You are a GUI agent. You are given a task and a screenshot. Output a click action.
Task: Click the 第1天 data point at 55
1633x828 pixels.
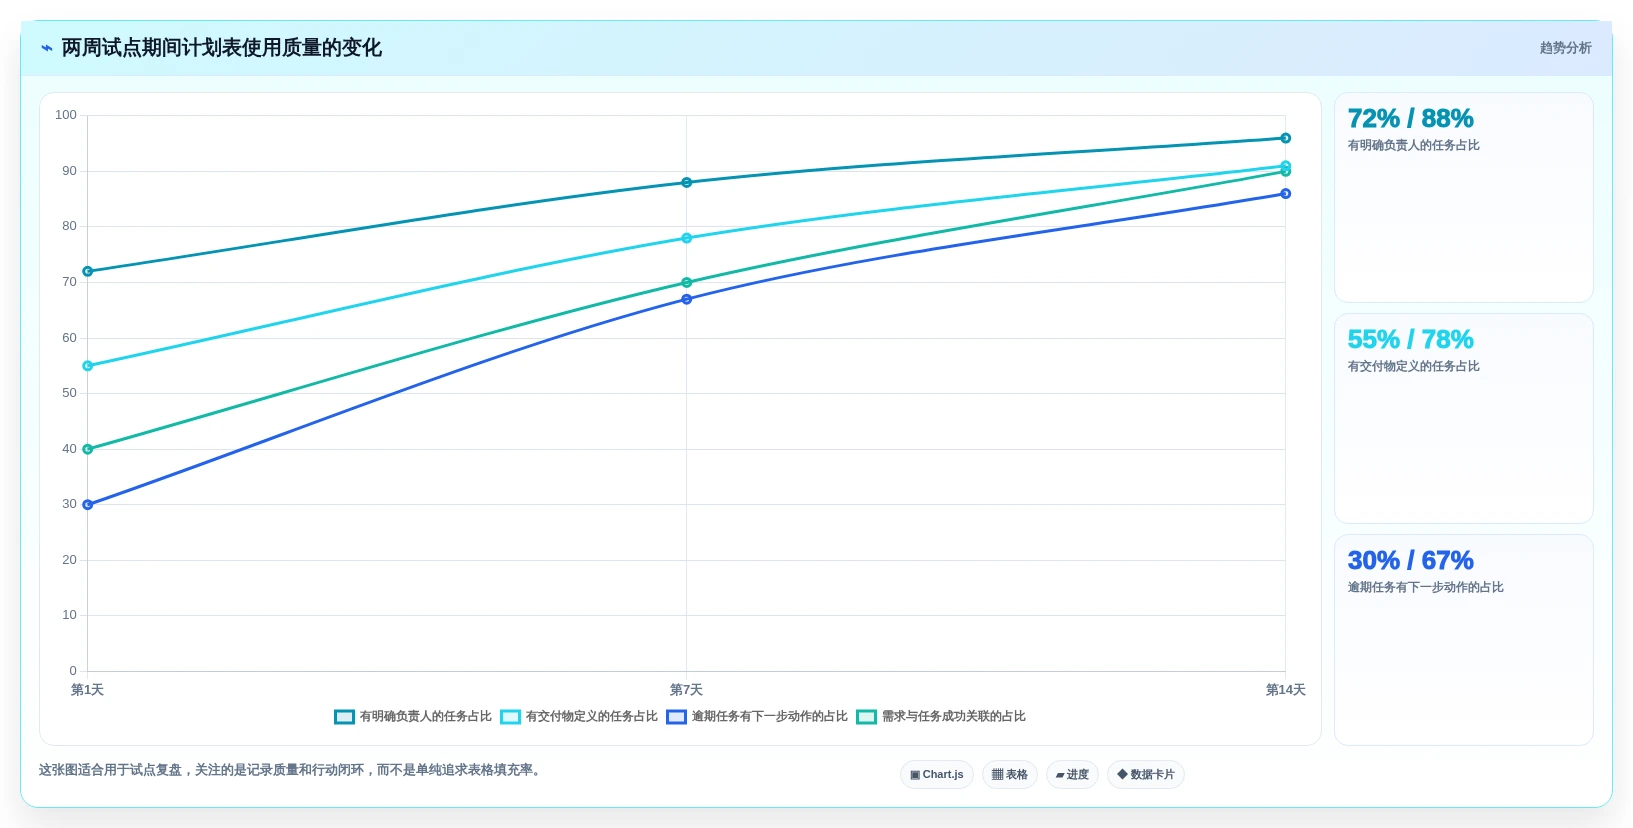[x=88, y=366]
